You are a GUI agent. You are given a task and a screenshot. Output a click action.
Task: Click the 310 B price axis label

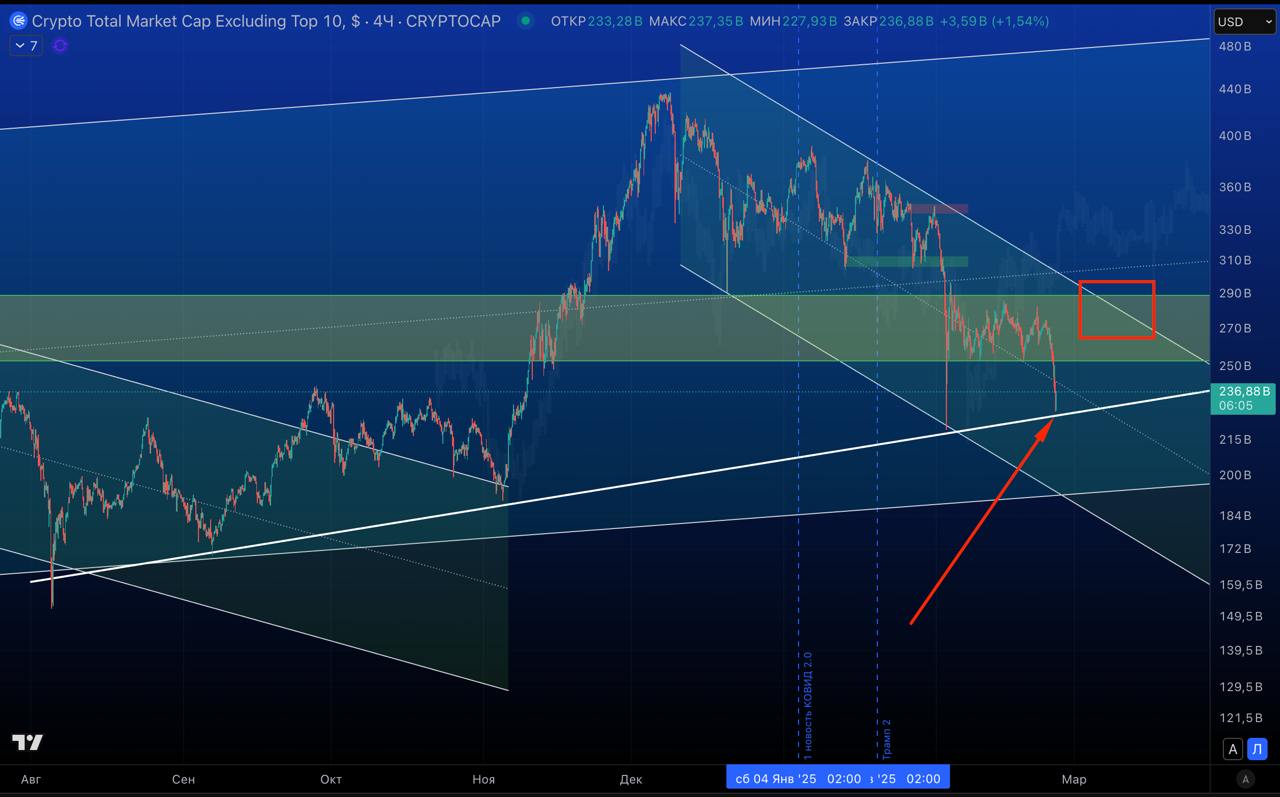coord(1235,260)
